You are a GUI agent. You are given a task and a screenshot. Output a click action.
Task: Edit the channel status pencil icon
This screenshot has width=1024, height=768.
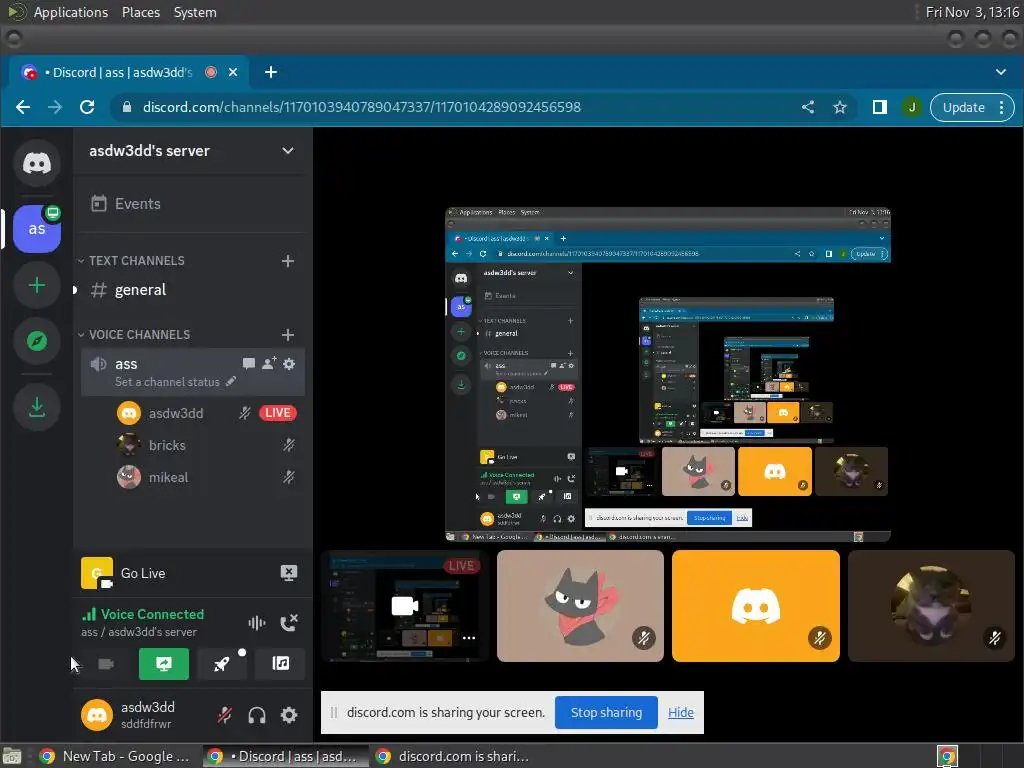coord(231,381)
